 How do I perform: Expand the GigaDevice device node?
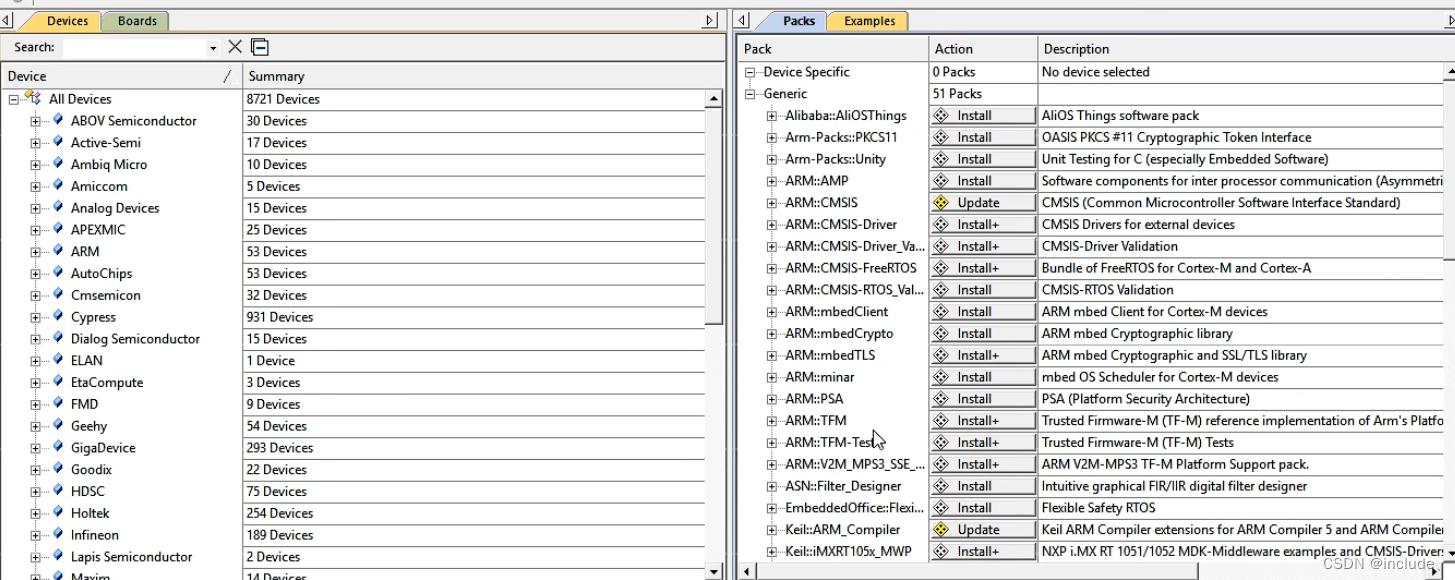[36, 448]
